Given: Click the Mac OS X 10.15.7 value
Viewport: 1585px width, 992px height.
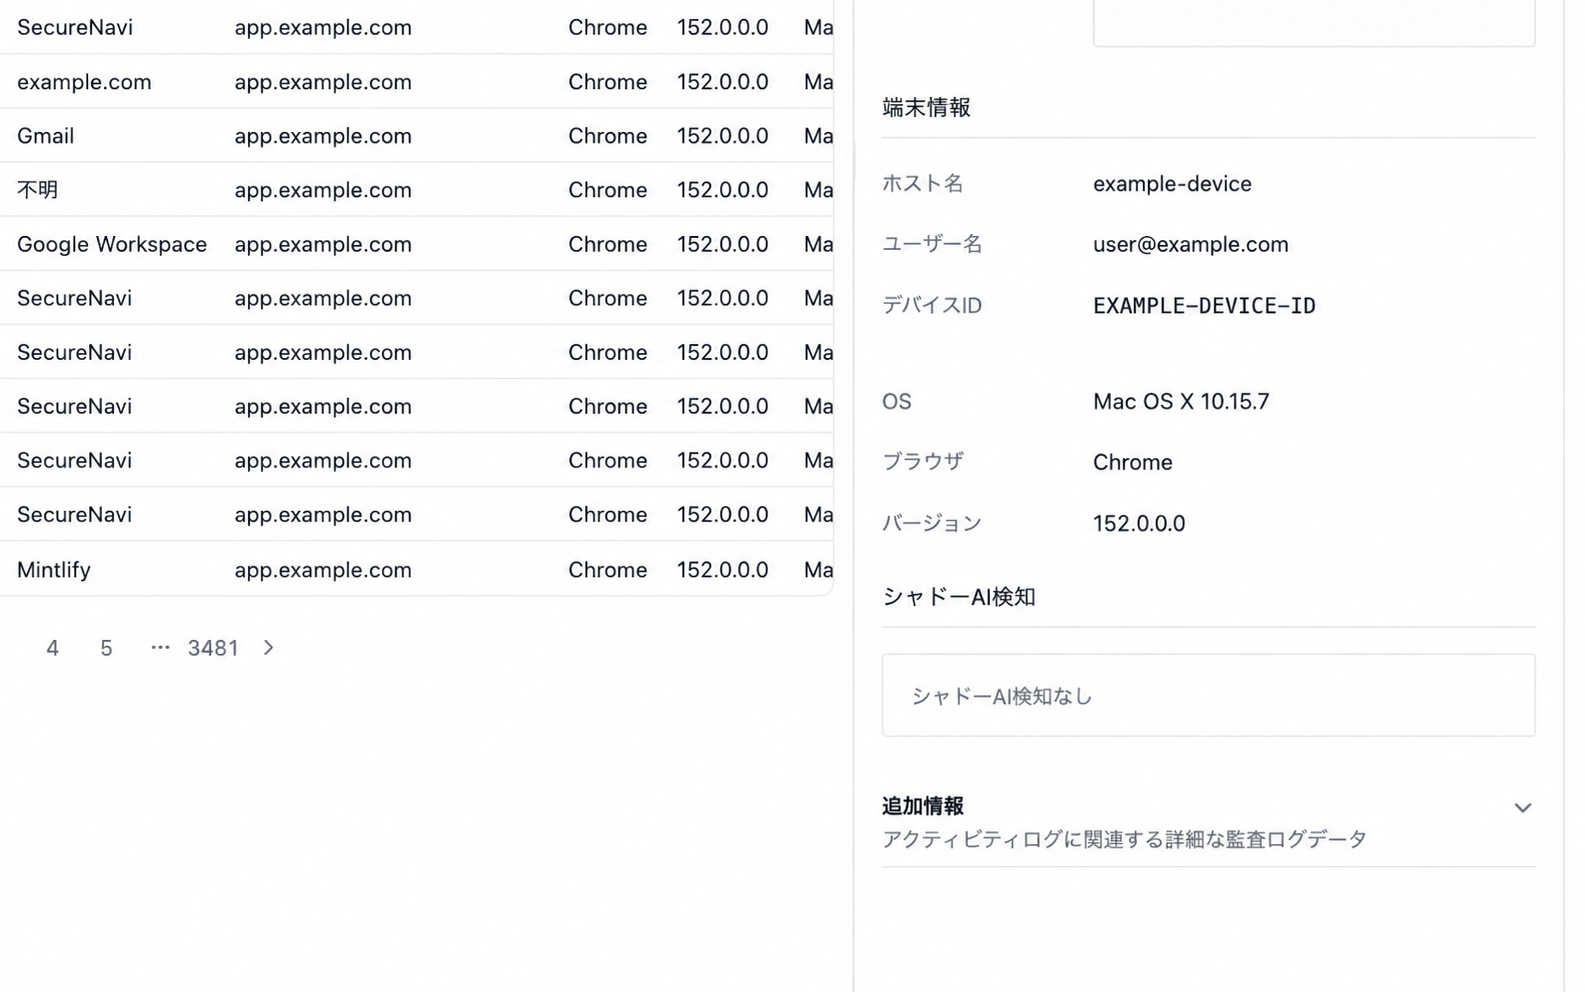Looking at the screenshot, I should (x=1181, y=402).
